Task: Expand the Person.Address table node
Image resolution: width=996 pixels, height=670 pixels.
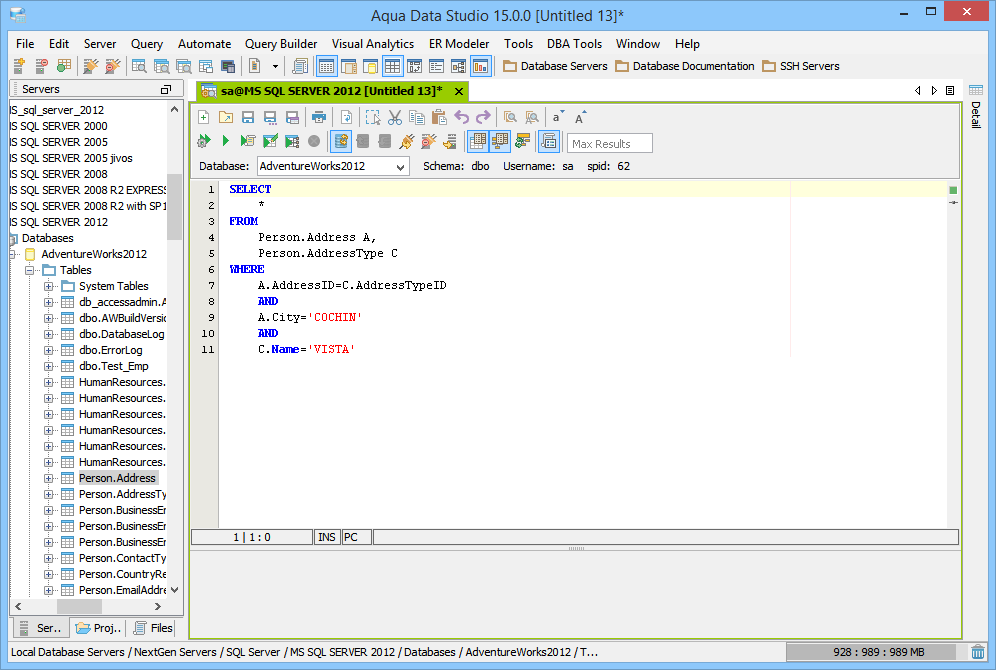Action: [x=48, y=478]
